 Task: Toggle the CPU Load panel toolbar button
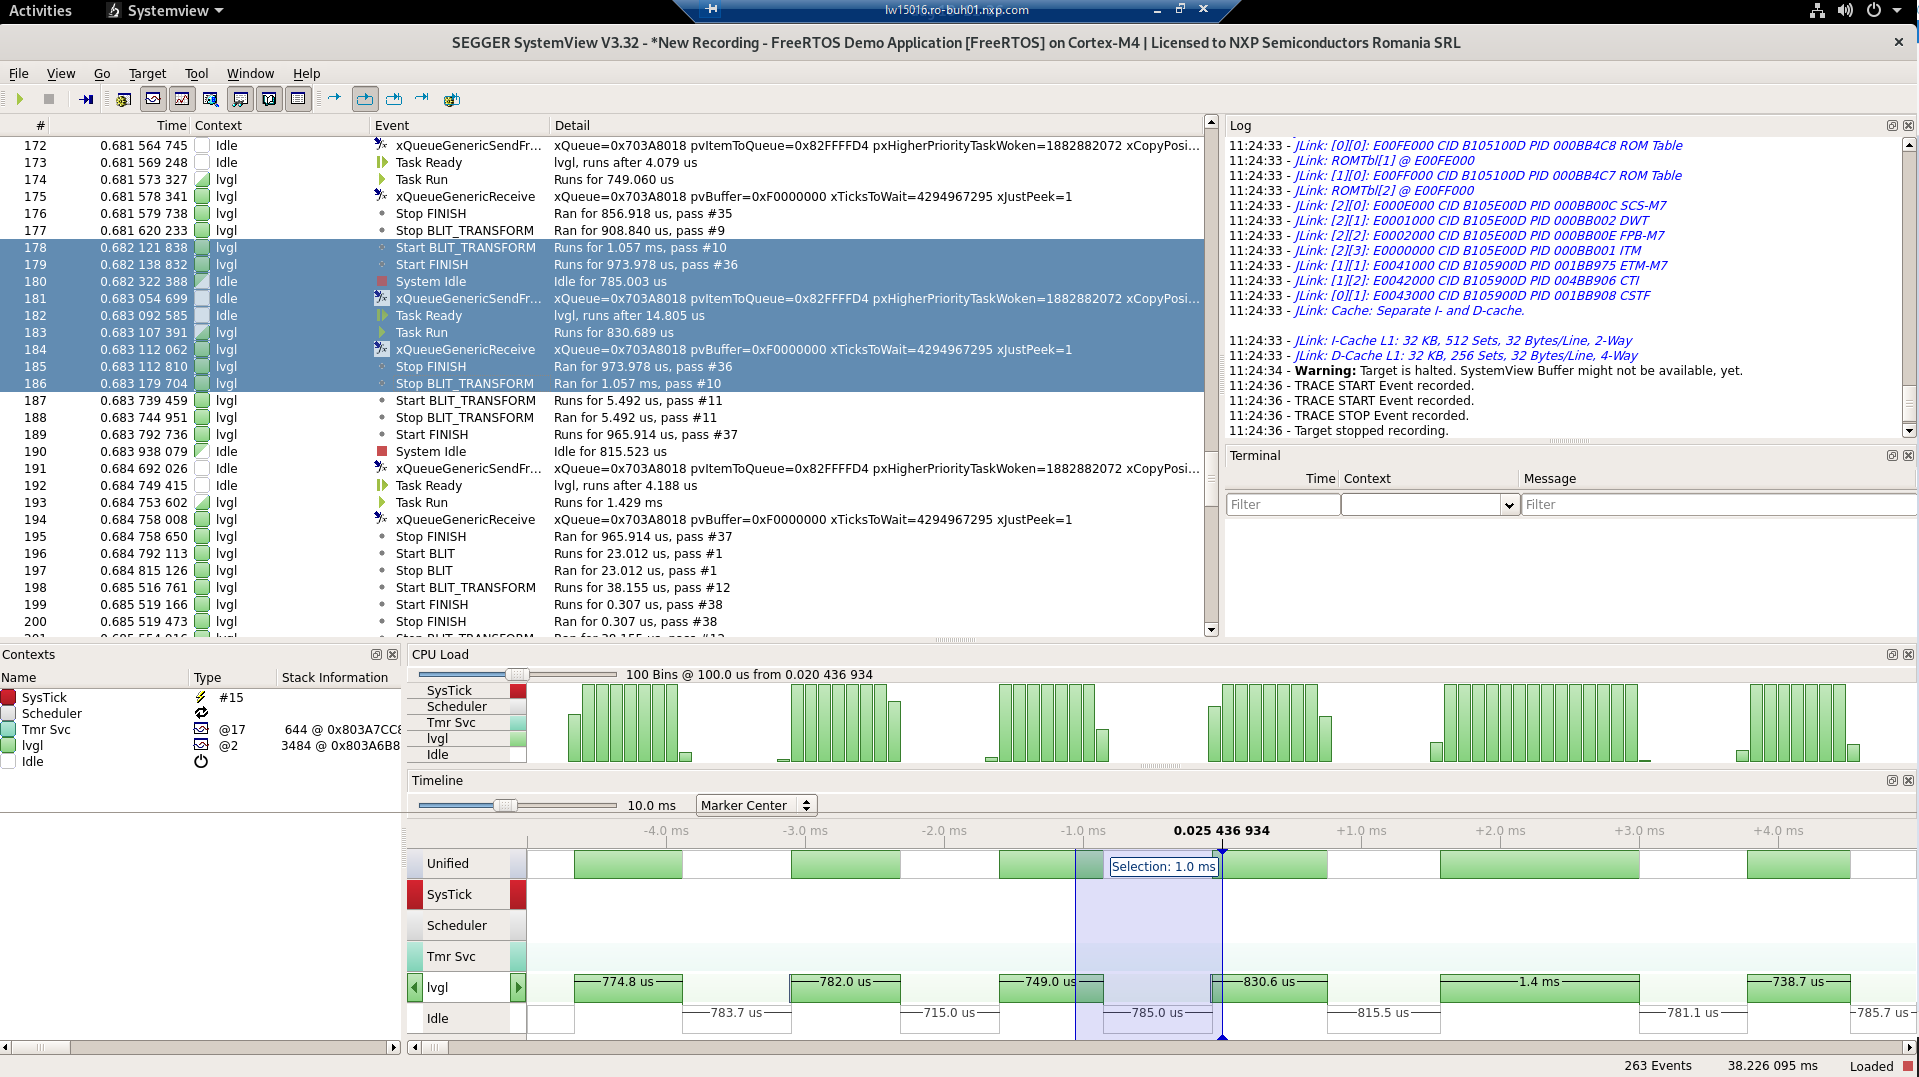click(182, 99)
